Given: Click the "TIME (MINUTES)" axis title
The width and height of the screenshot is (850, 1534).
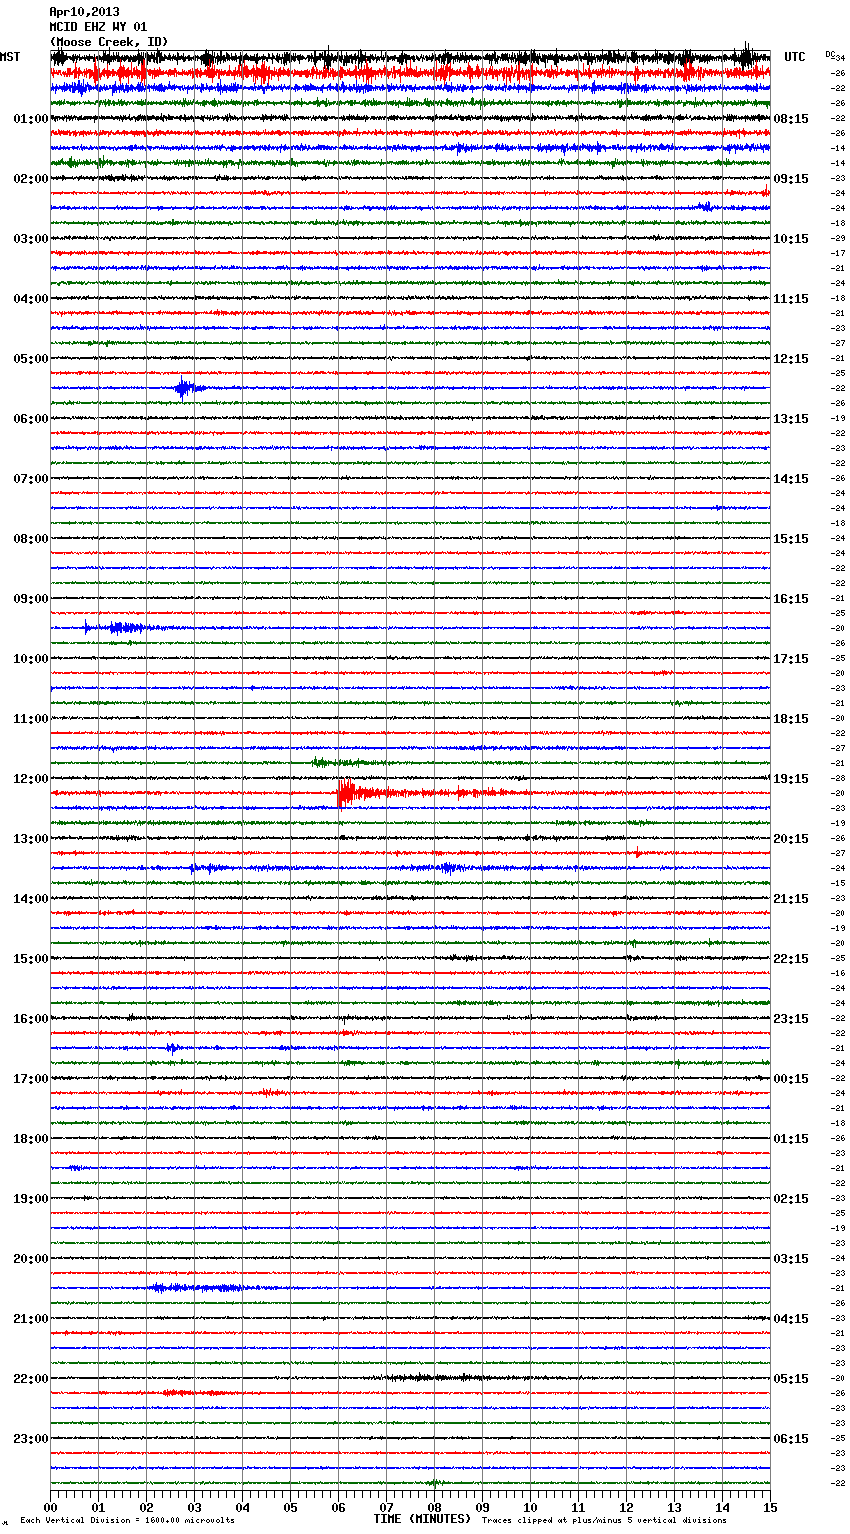Looking at the screenshot, I should [422, 1519].
